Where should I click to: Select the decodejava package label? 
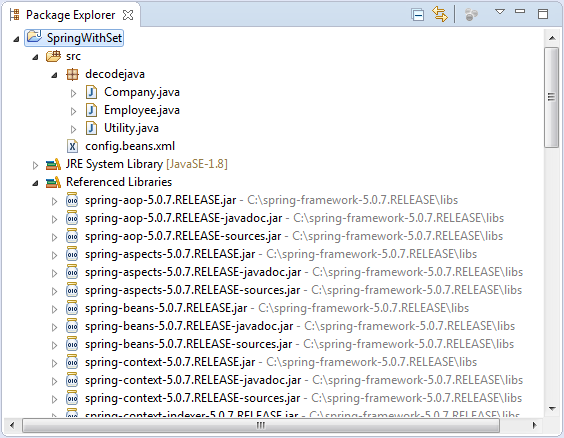115,74
